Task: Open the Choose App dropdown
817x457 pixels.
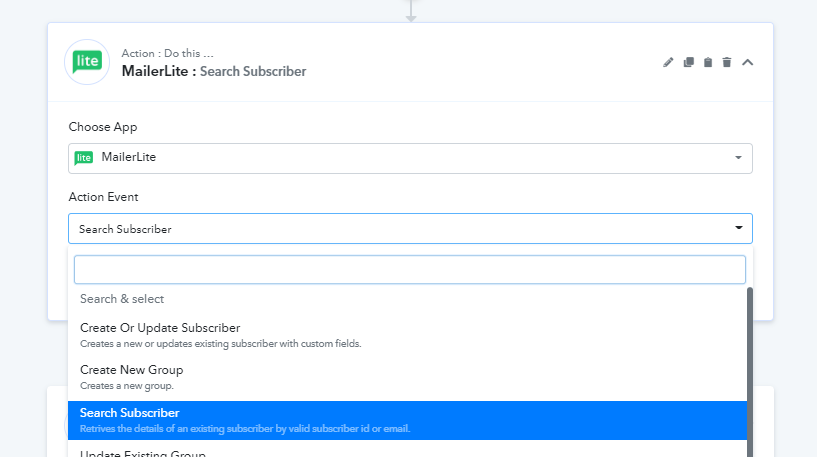Action: click(410, 158)
